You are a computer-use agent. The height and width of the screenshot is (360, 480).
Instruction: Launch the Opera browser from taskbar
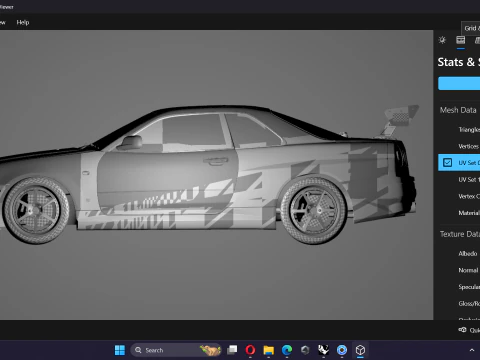coord(250,350)
